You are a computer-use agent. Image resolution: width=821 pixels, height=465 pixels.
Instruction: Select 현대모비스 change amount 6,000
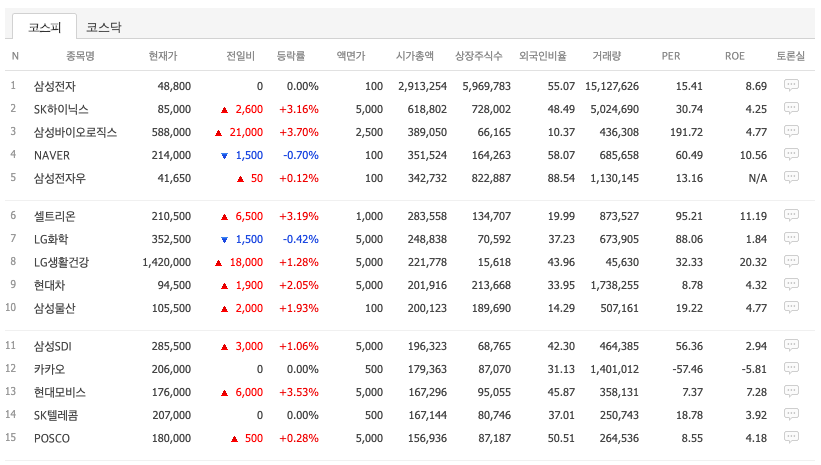click(x=249, y=392)
